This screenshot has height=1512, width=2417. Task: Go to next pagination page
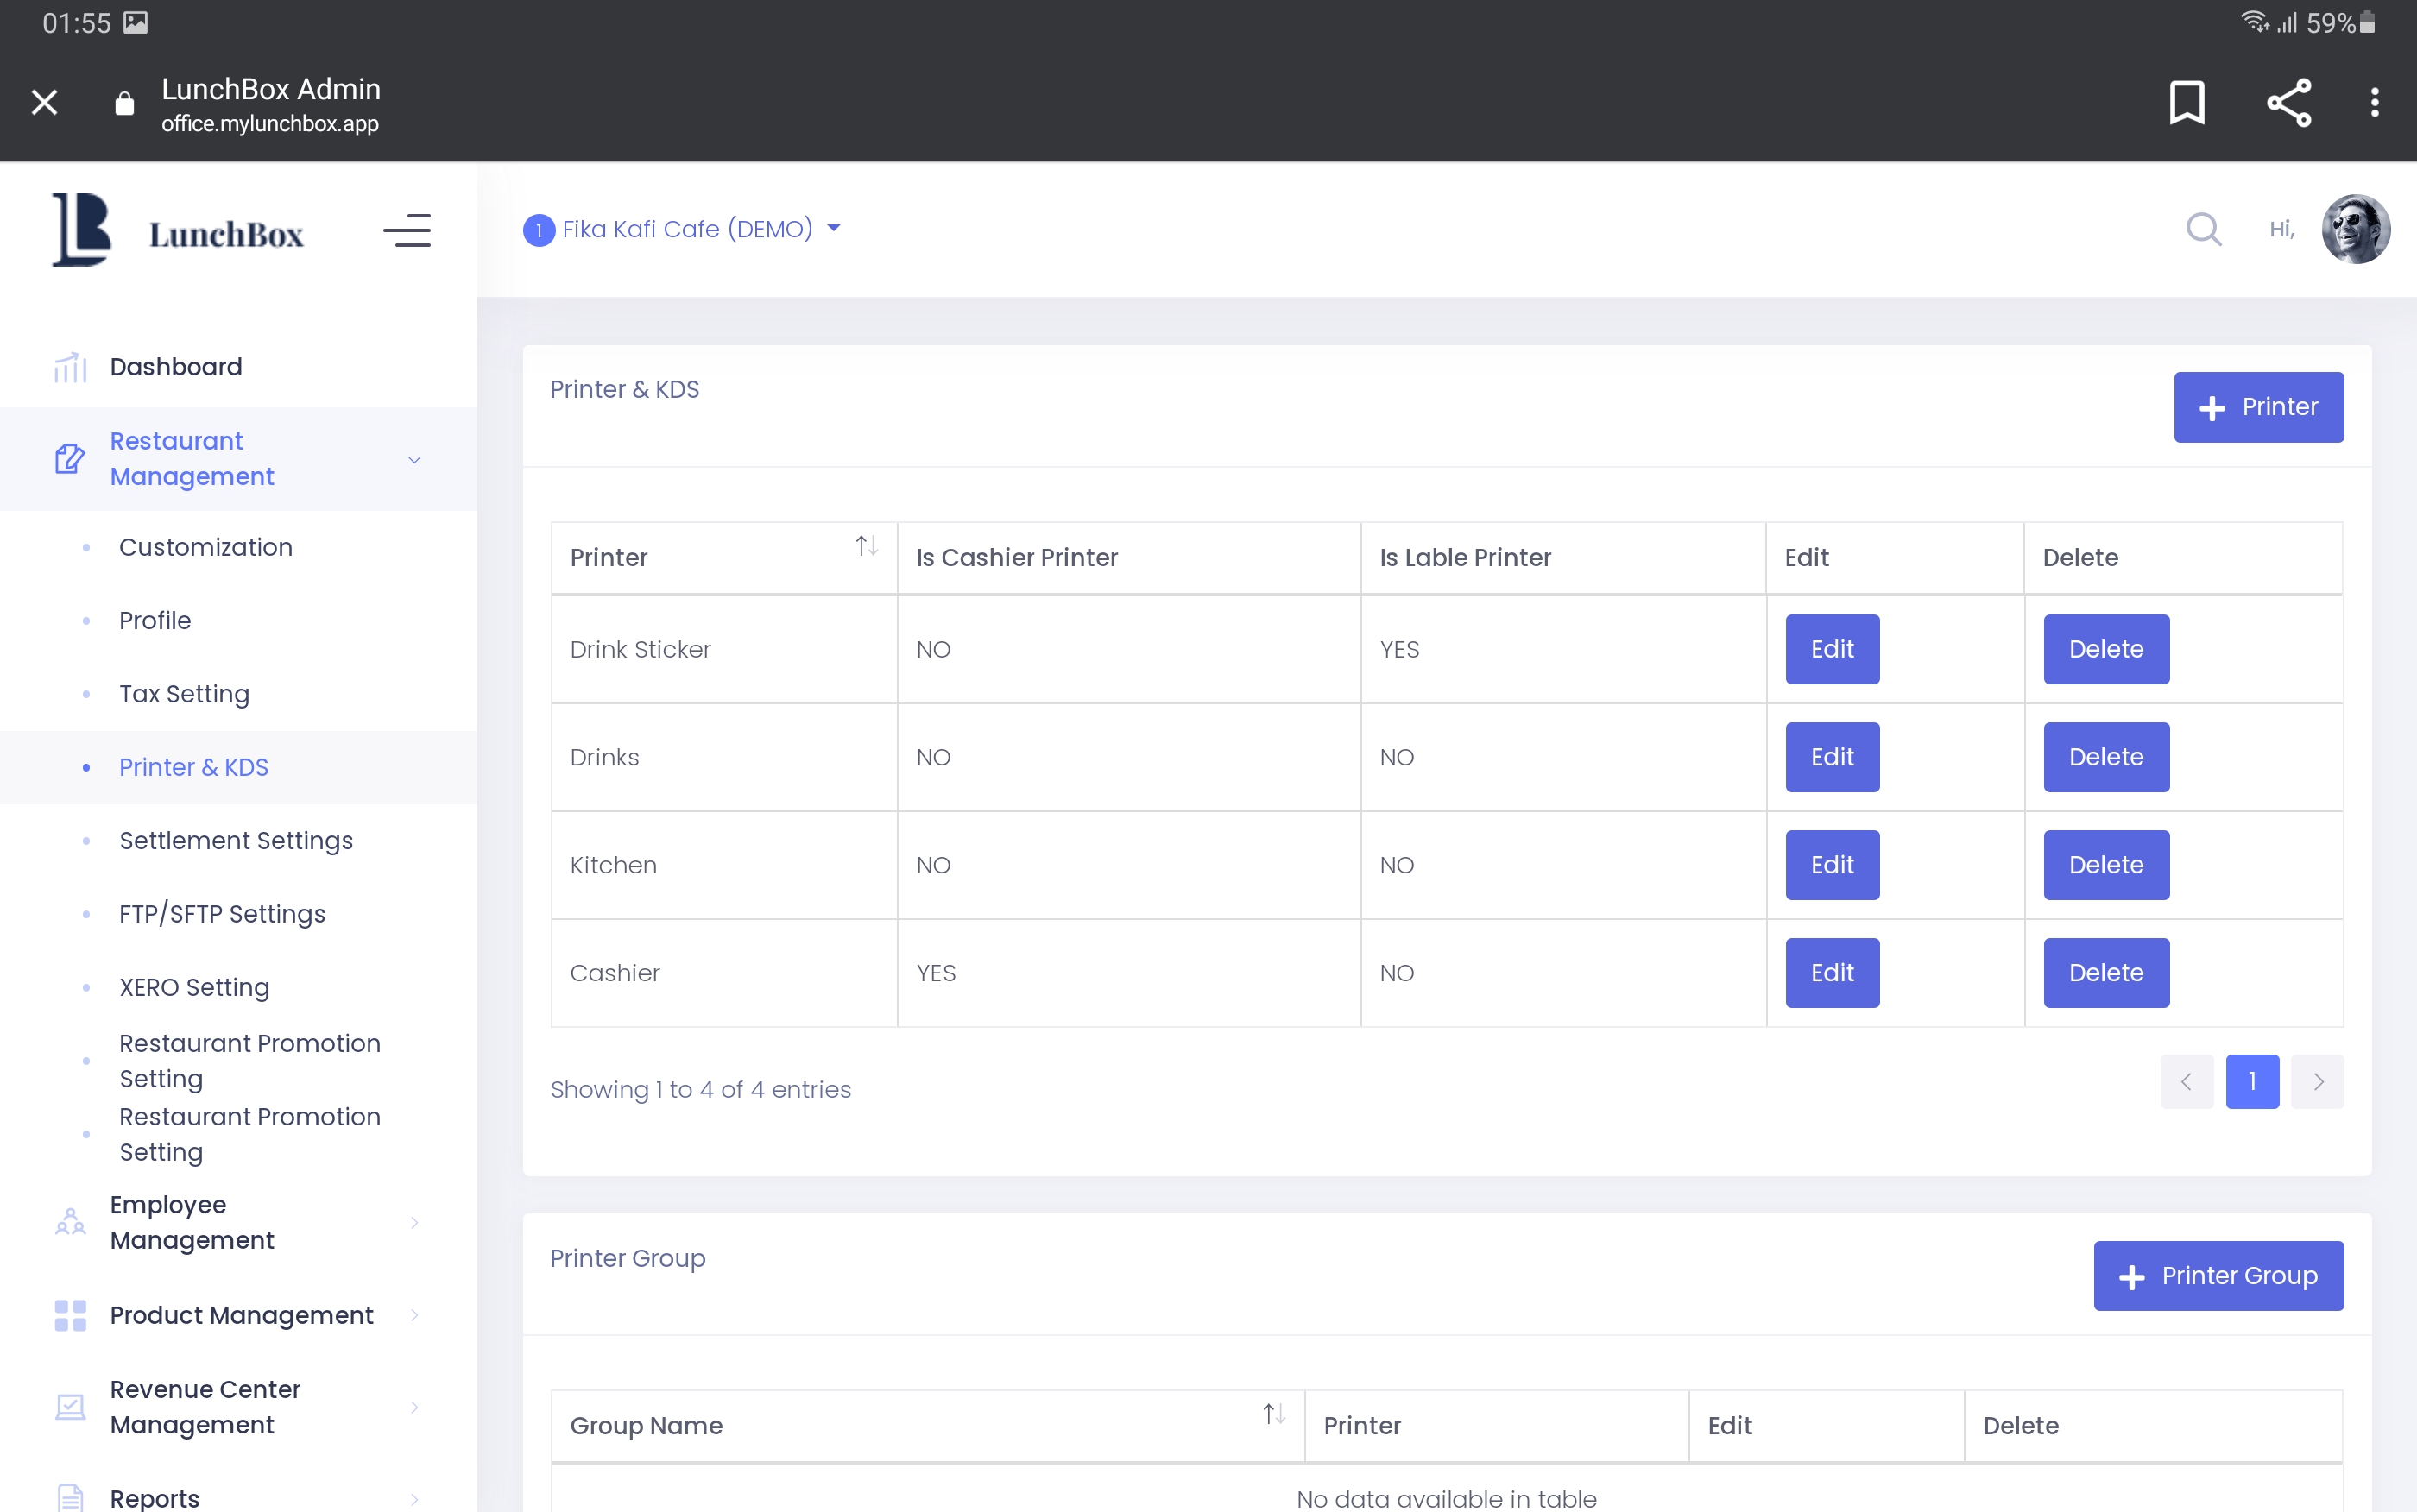2317,1081
